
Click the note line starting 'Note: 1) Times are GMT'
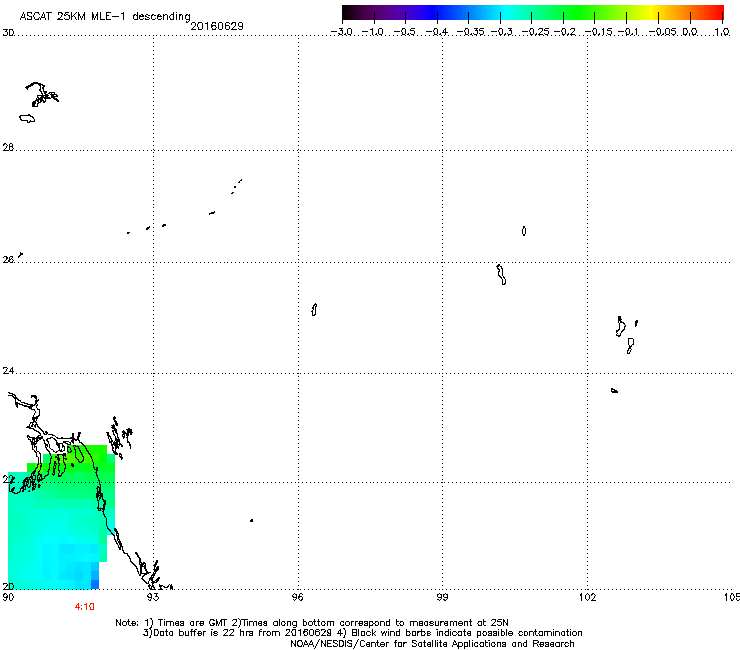tap(312, 623)
